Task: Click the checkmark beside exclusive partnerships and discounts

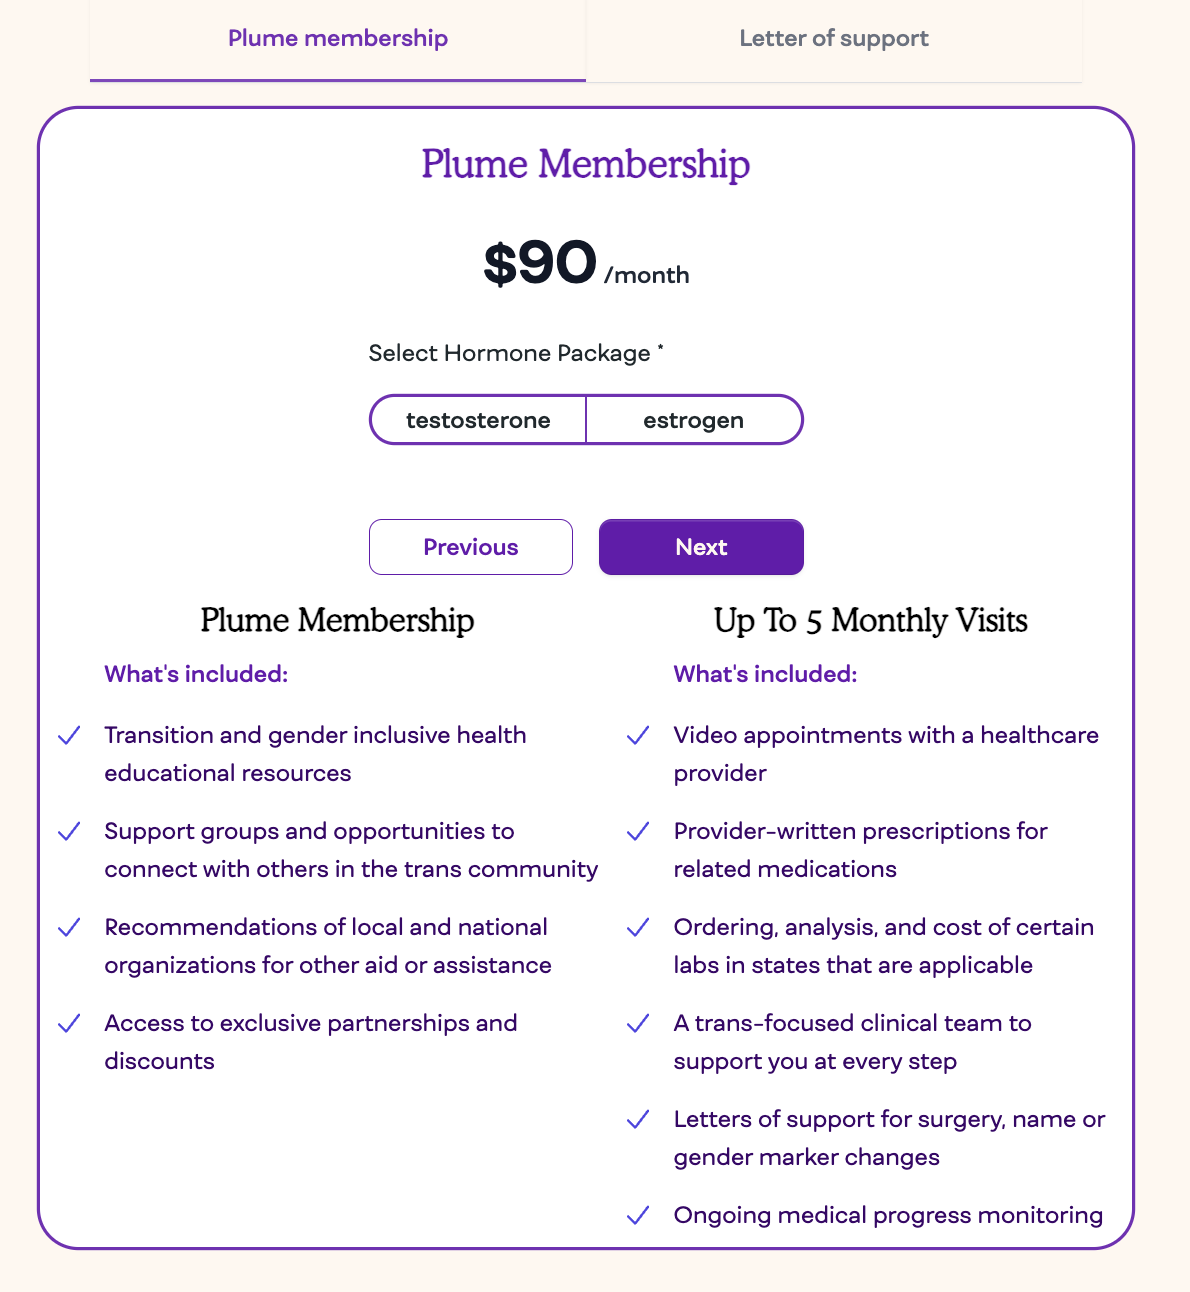Action: 69,1024
